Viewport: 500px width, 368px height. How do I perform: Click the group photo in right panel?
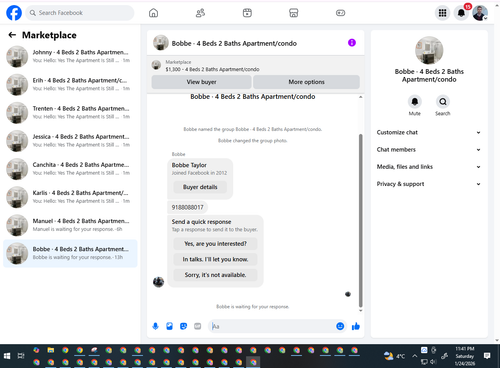(x=429, y=50)
